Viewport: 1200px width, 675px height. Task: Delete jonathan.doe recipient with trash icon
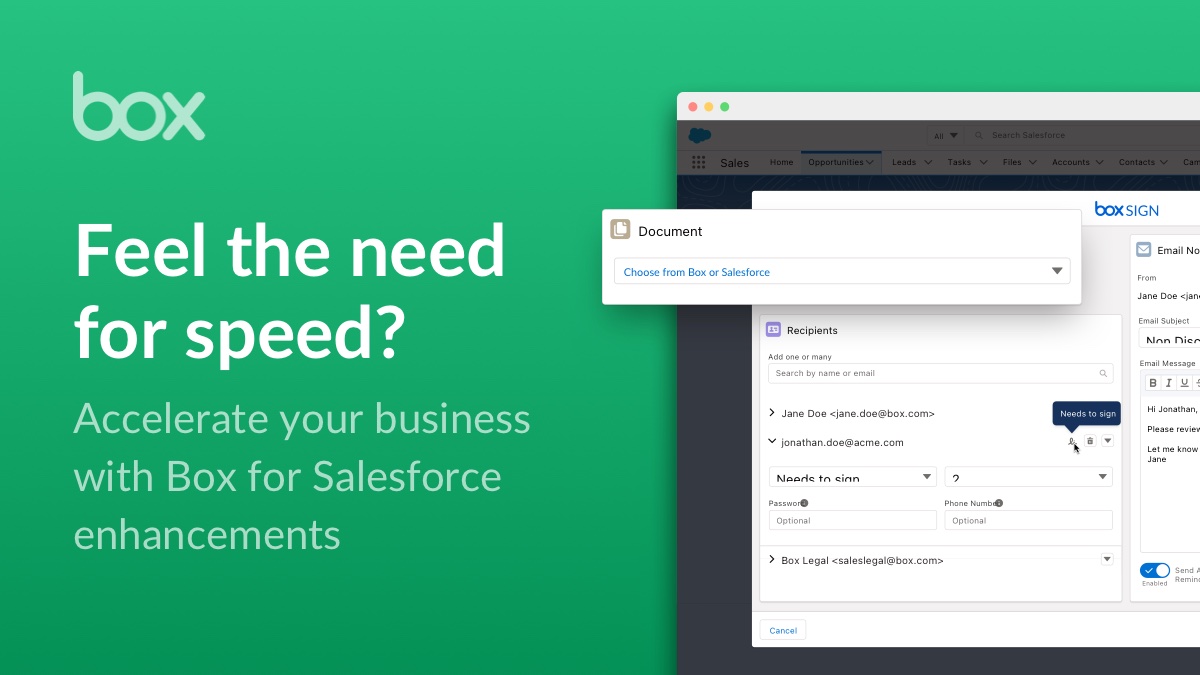pos(1089,440)
